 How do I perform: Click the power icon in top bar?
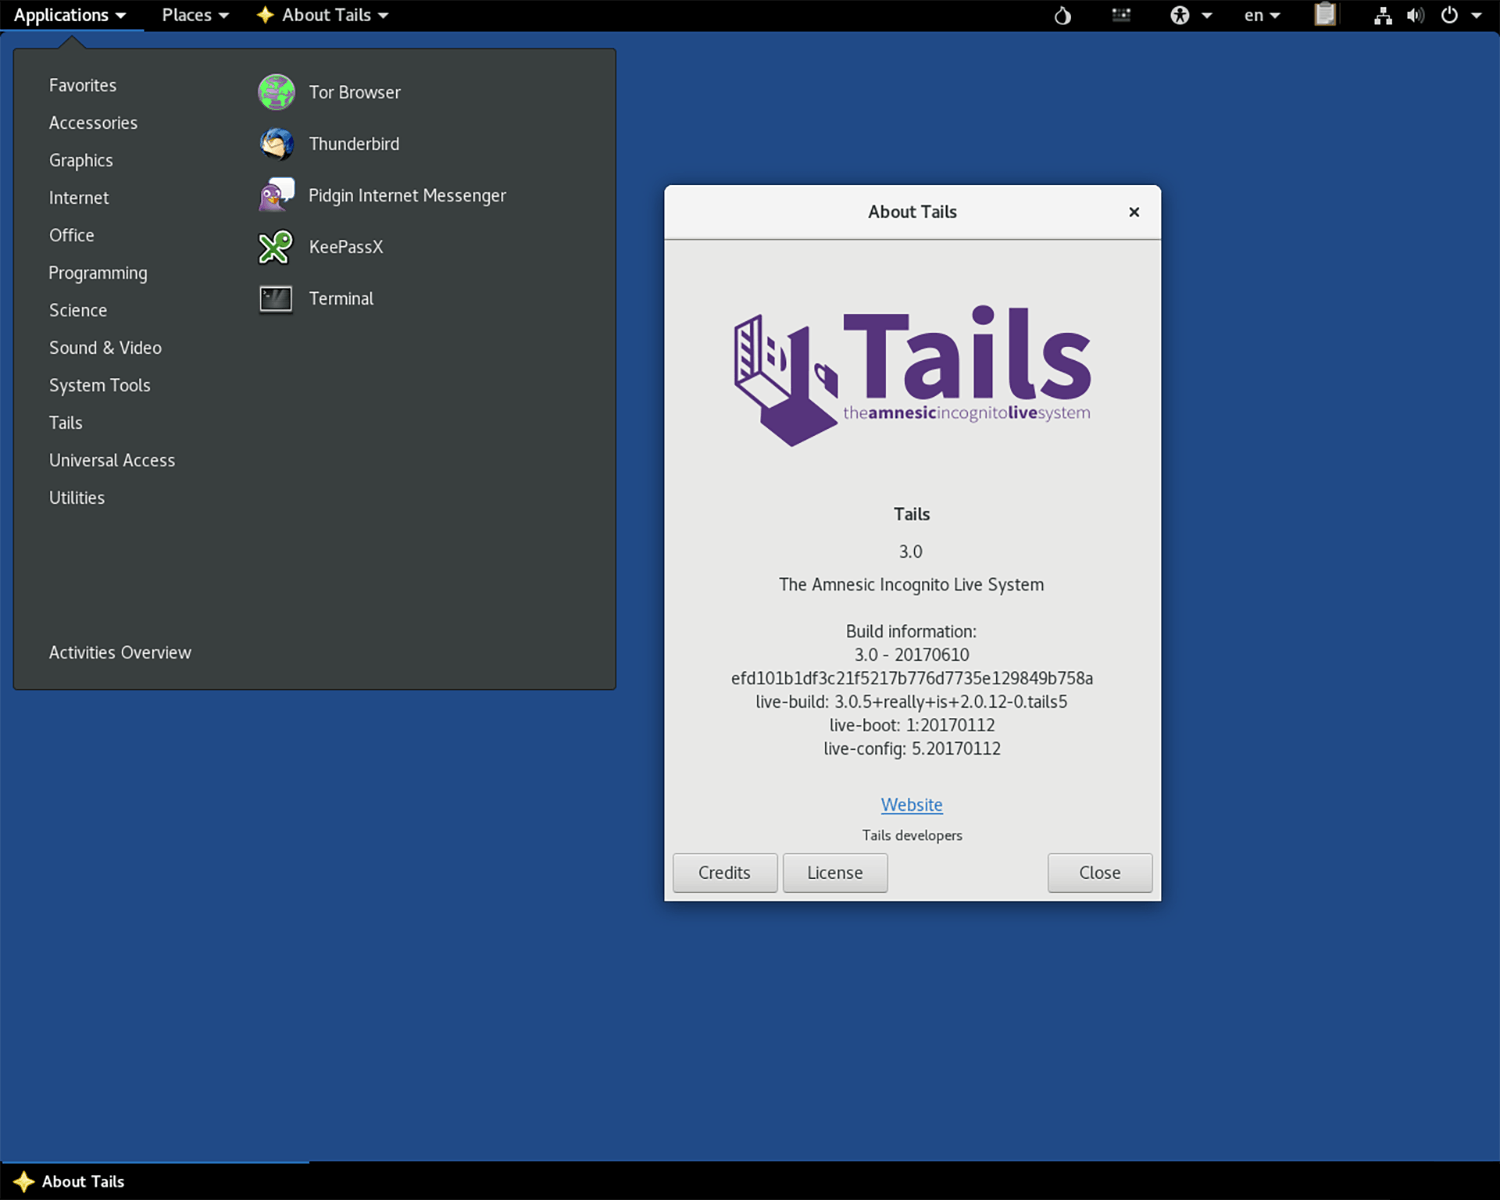click(x=1449, y=15)
